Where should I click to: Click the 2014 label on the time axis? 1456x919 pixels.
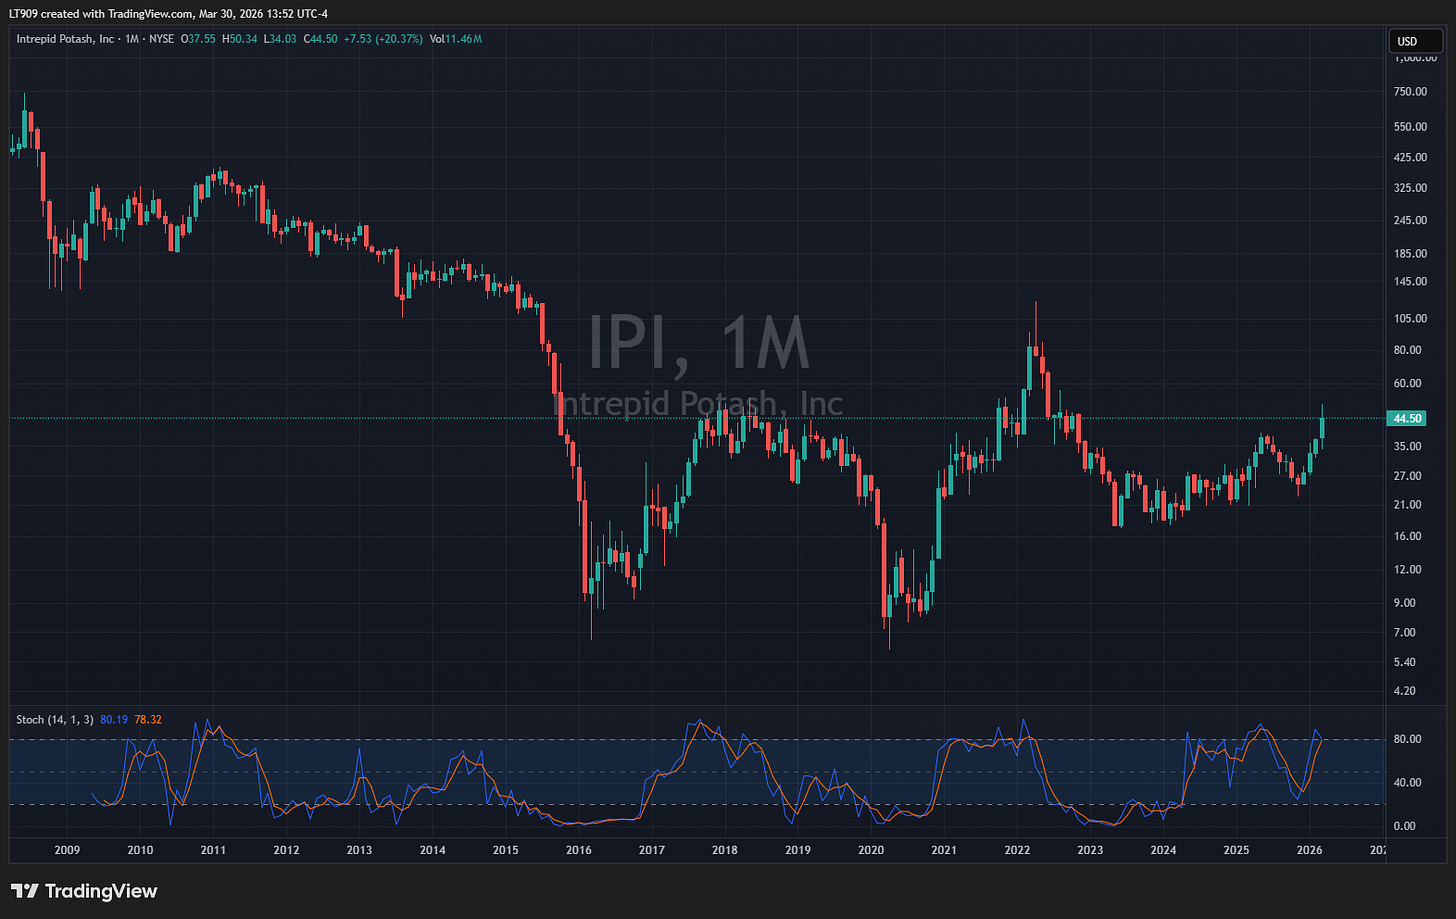pos(432,850)
